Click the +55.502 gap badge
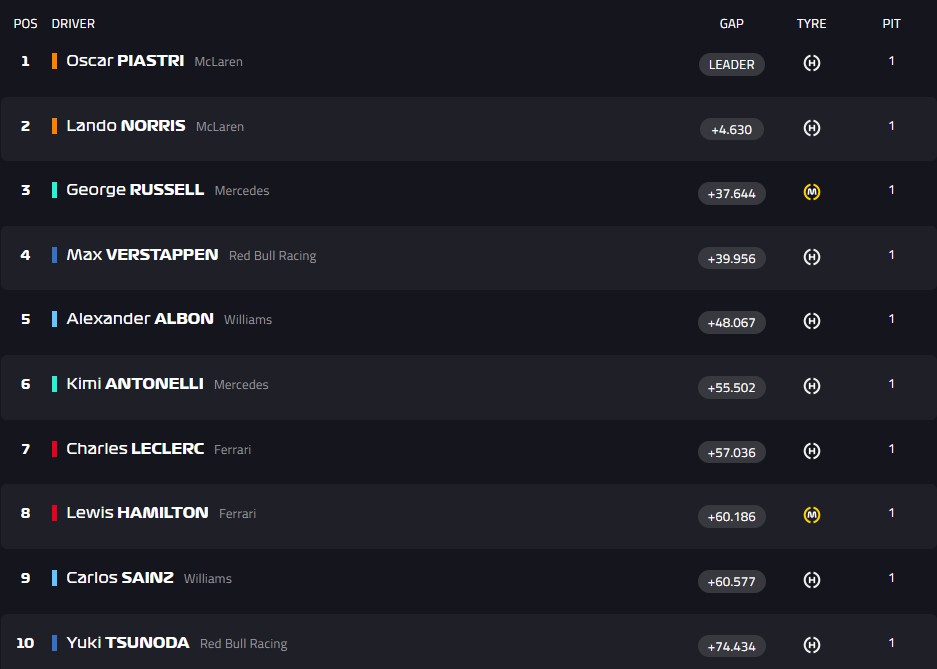 pyautogui.click(x=731, y=387)
